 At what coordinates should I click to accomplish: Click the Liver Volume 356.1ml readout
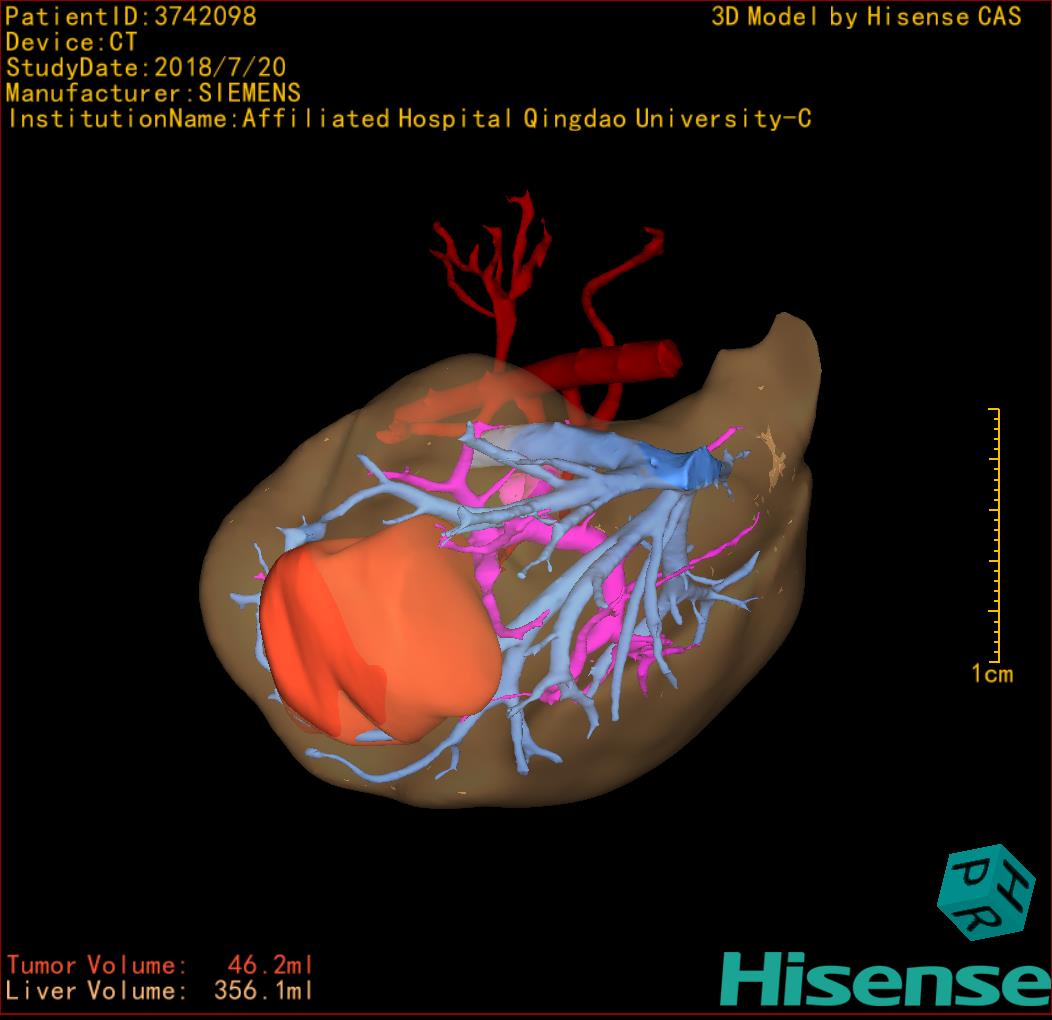(160, 990)
